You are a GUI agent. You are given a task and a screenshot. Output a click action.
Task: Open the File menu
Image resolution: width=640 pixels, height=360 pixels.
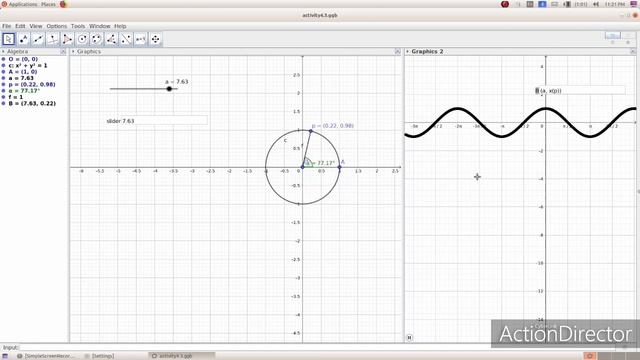click(7, 26)
